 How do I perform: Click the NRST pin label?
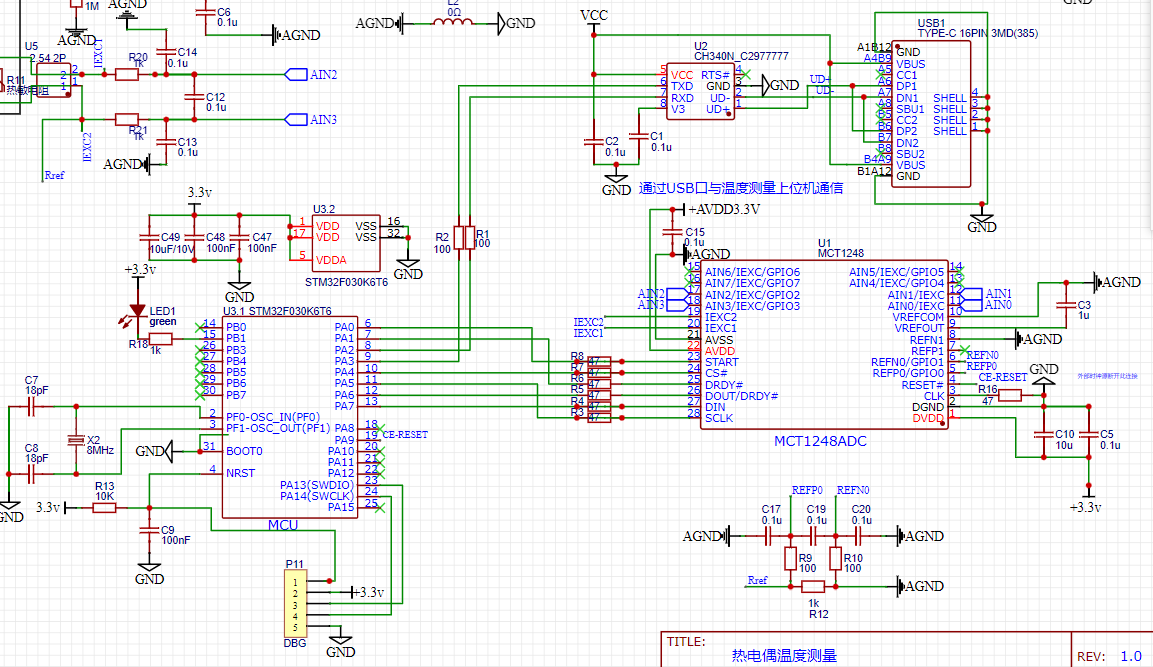[240, 473]
